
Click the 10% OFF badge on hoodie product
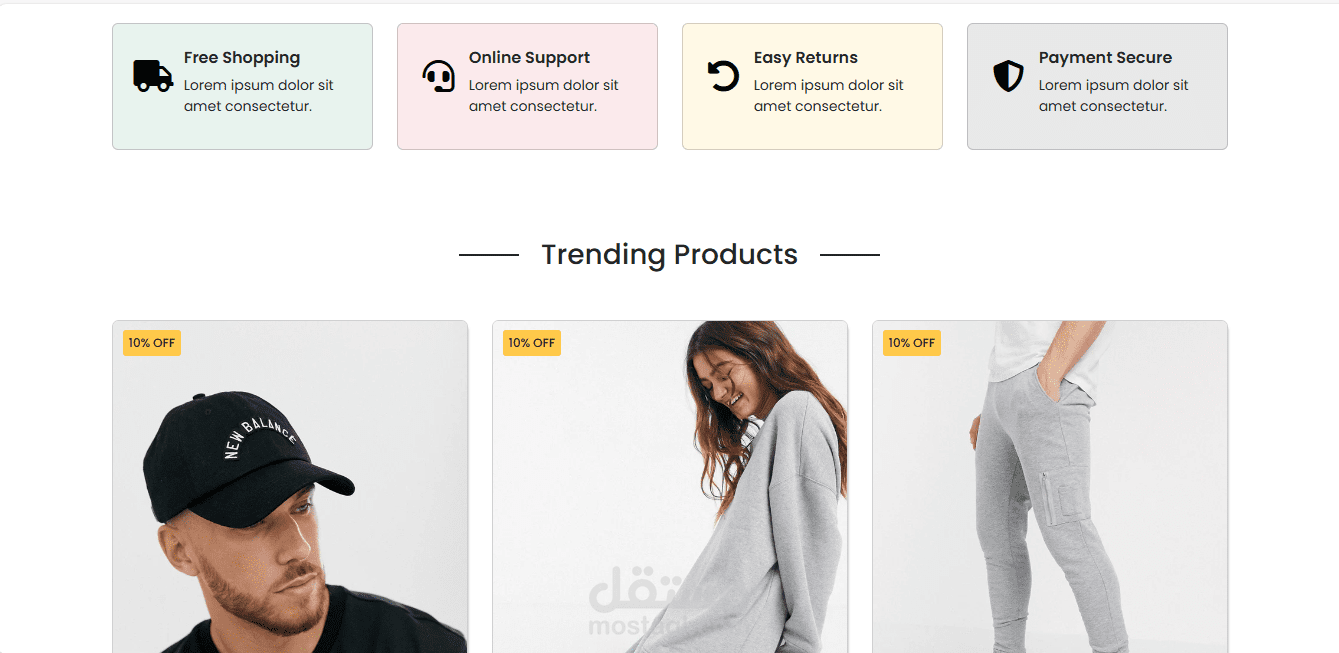click(x=532, y=343)
